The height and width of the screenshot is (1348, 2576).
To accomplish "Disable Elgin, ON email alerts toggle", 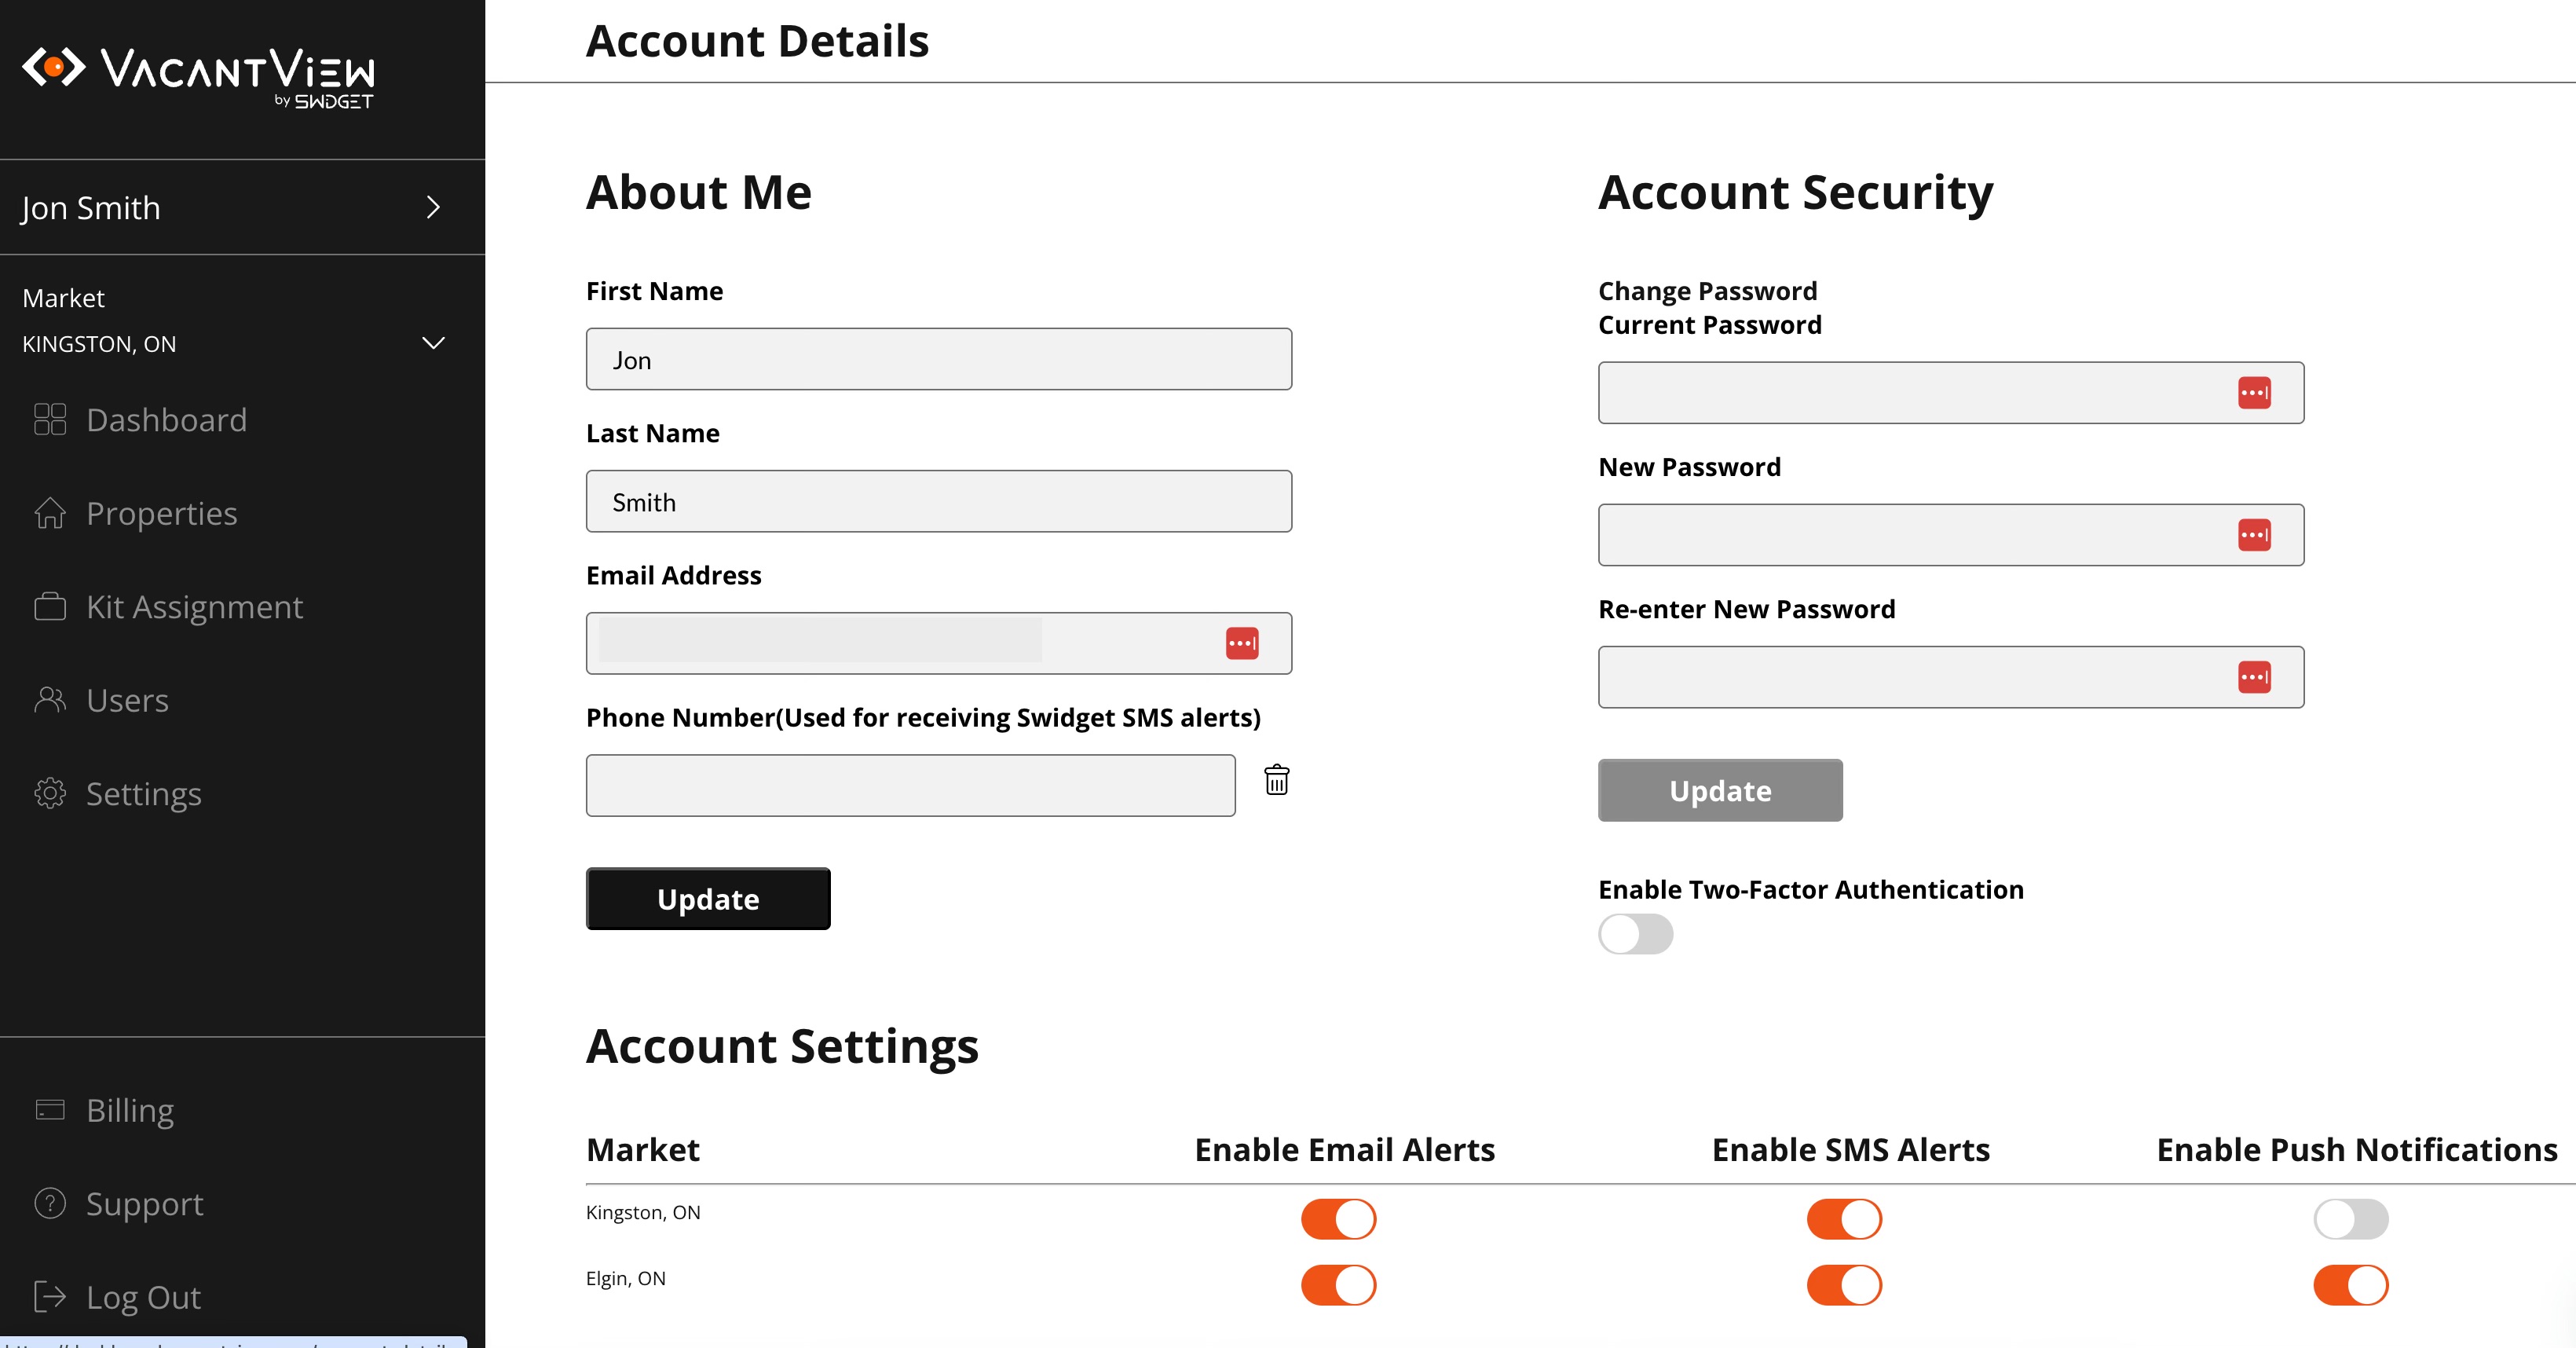I will (x=1338, y=1285).
